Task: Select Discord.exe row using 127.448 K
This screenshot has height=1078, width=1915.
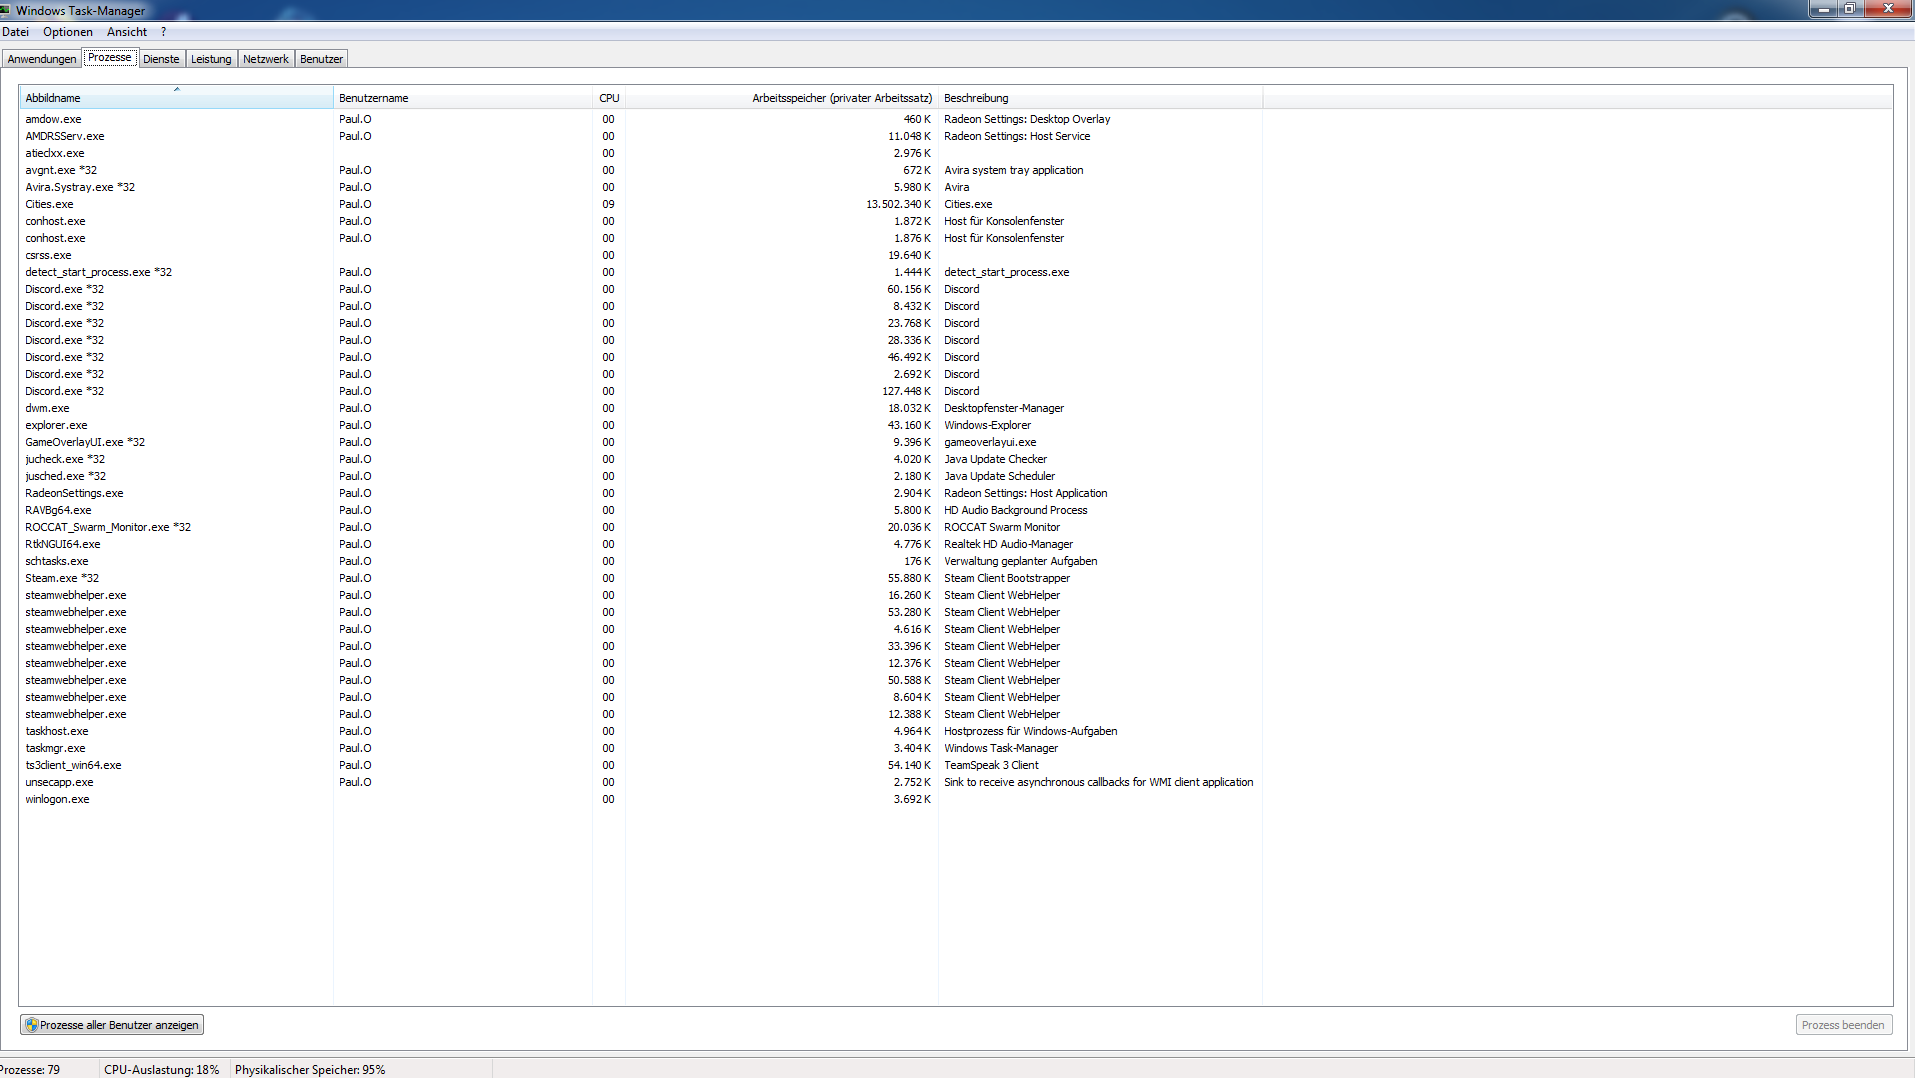Action: click(x=640, y=391)
